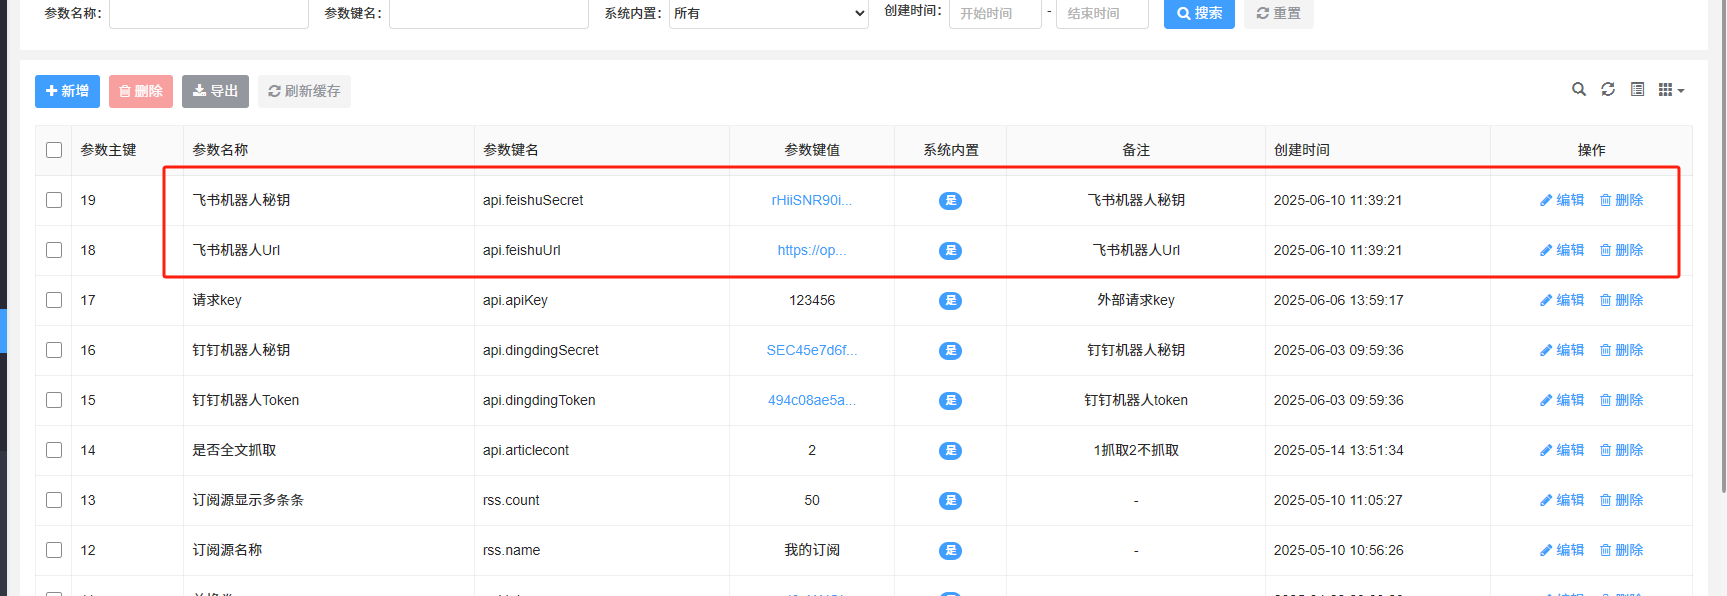Open truncated value link rHiiSNR90i...
The width and height of the screenshot is (1727, 596).
coord(811,200)
